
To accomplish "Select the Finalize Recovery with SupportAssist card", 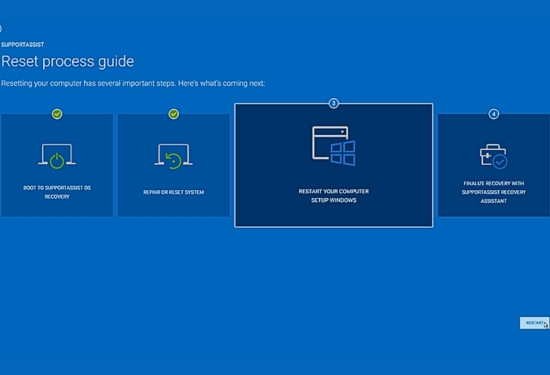I will (x=494, y=165).
